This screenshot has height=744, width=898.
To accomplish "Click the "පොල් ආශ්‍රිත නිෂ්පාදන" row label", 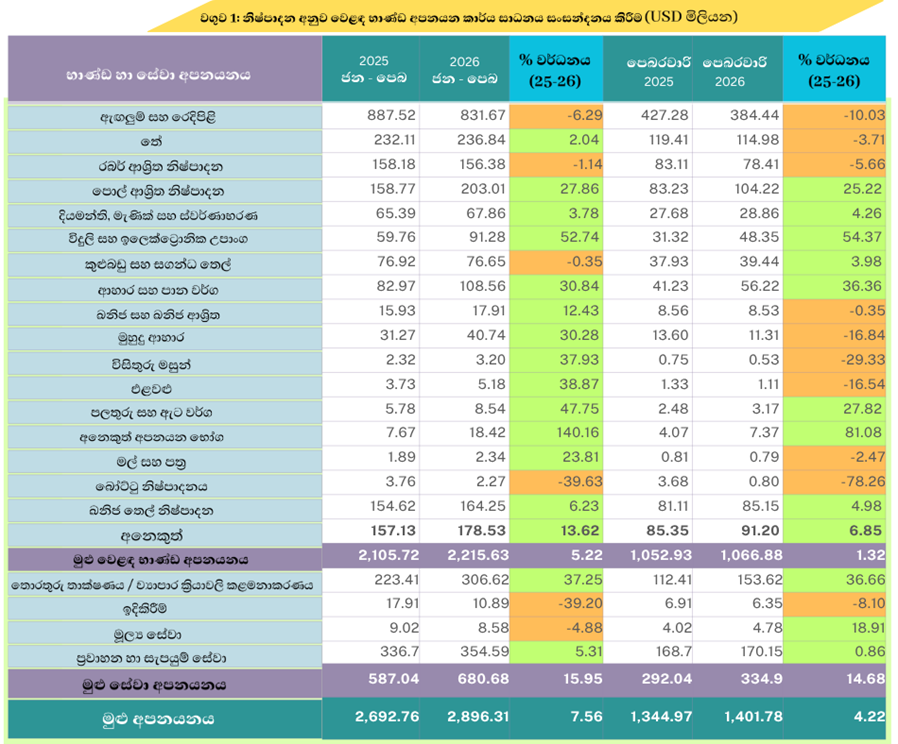I will (x=165, y=190).
